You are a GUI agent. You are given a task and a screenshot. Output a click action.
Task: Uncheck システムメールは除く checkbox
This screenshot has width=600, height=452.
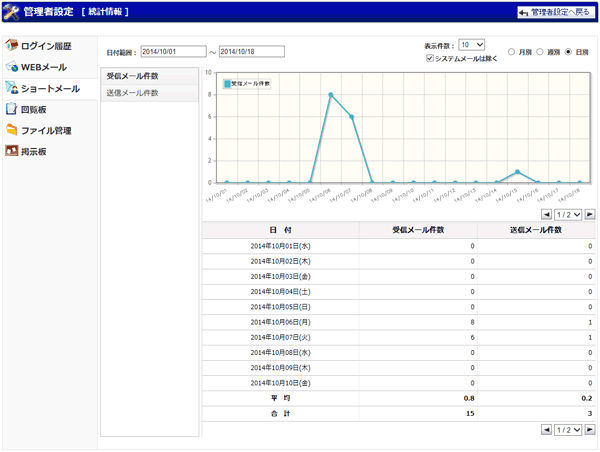(x=430, y=58)
